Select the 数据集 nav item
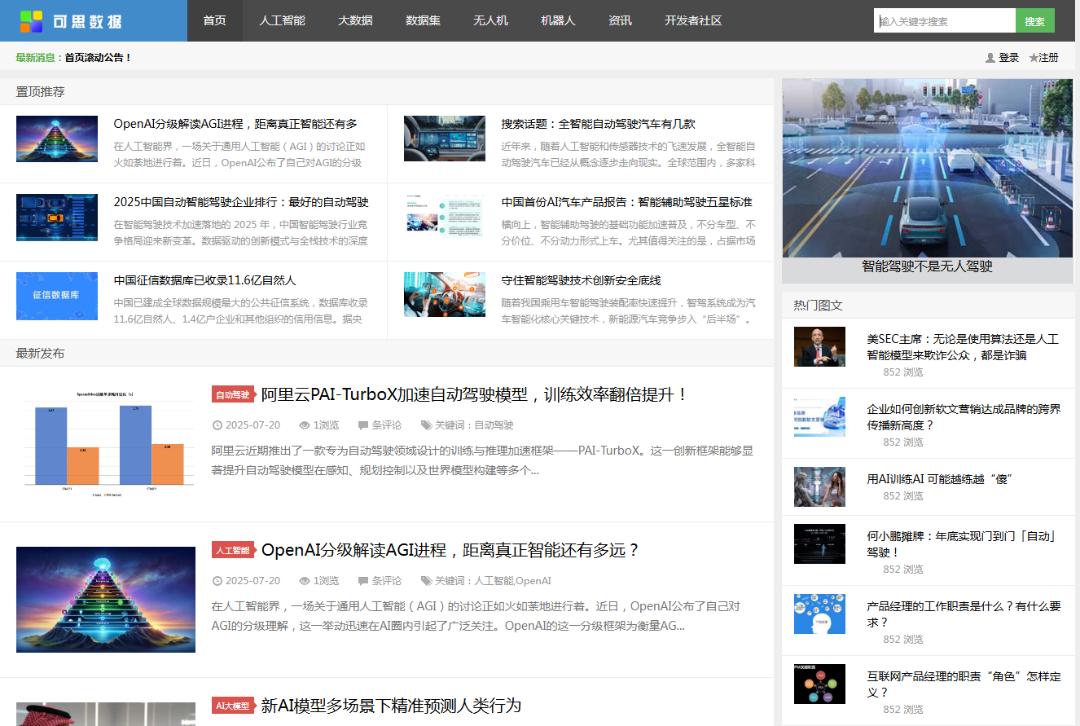This screenshot has height=726, width=1080. pos(423,21)
